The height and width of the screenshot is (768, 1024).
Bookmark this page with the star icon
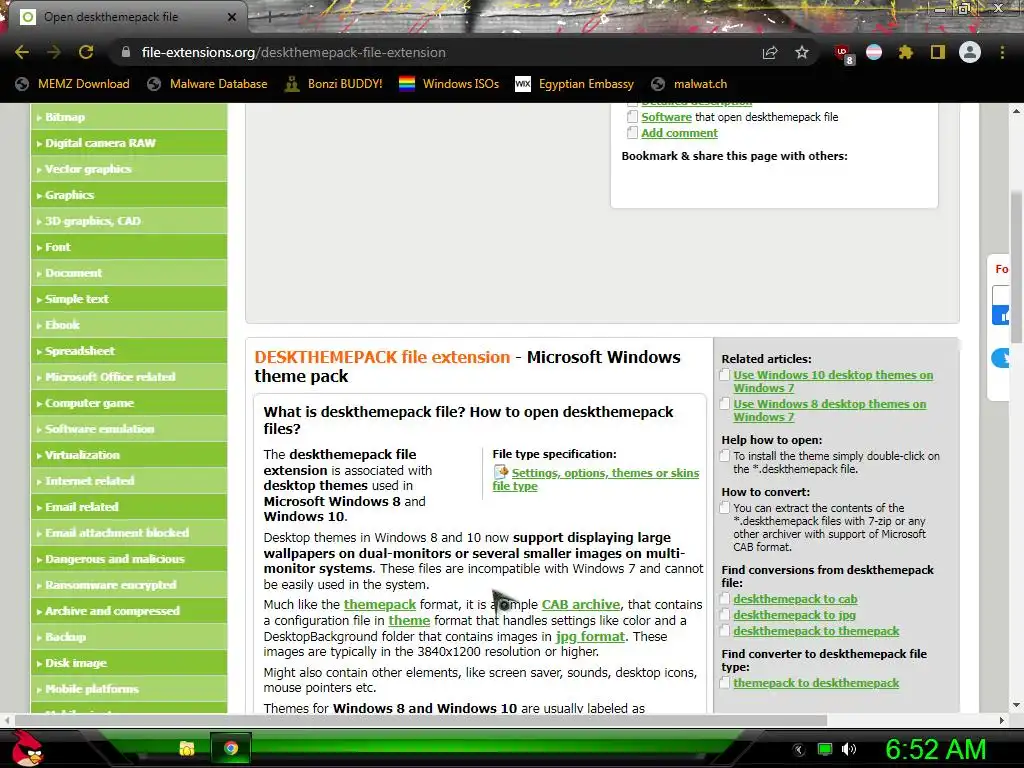click(x=802, y=52)
